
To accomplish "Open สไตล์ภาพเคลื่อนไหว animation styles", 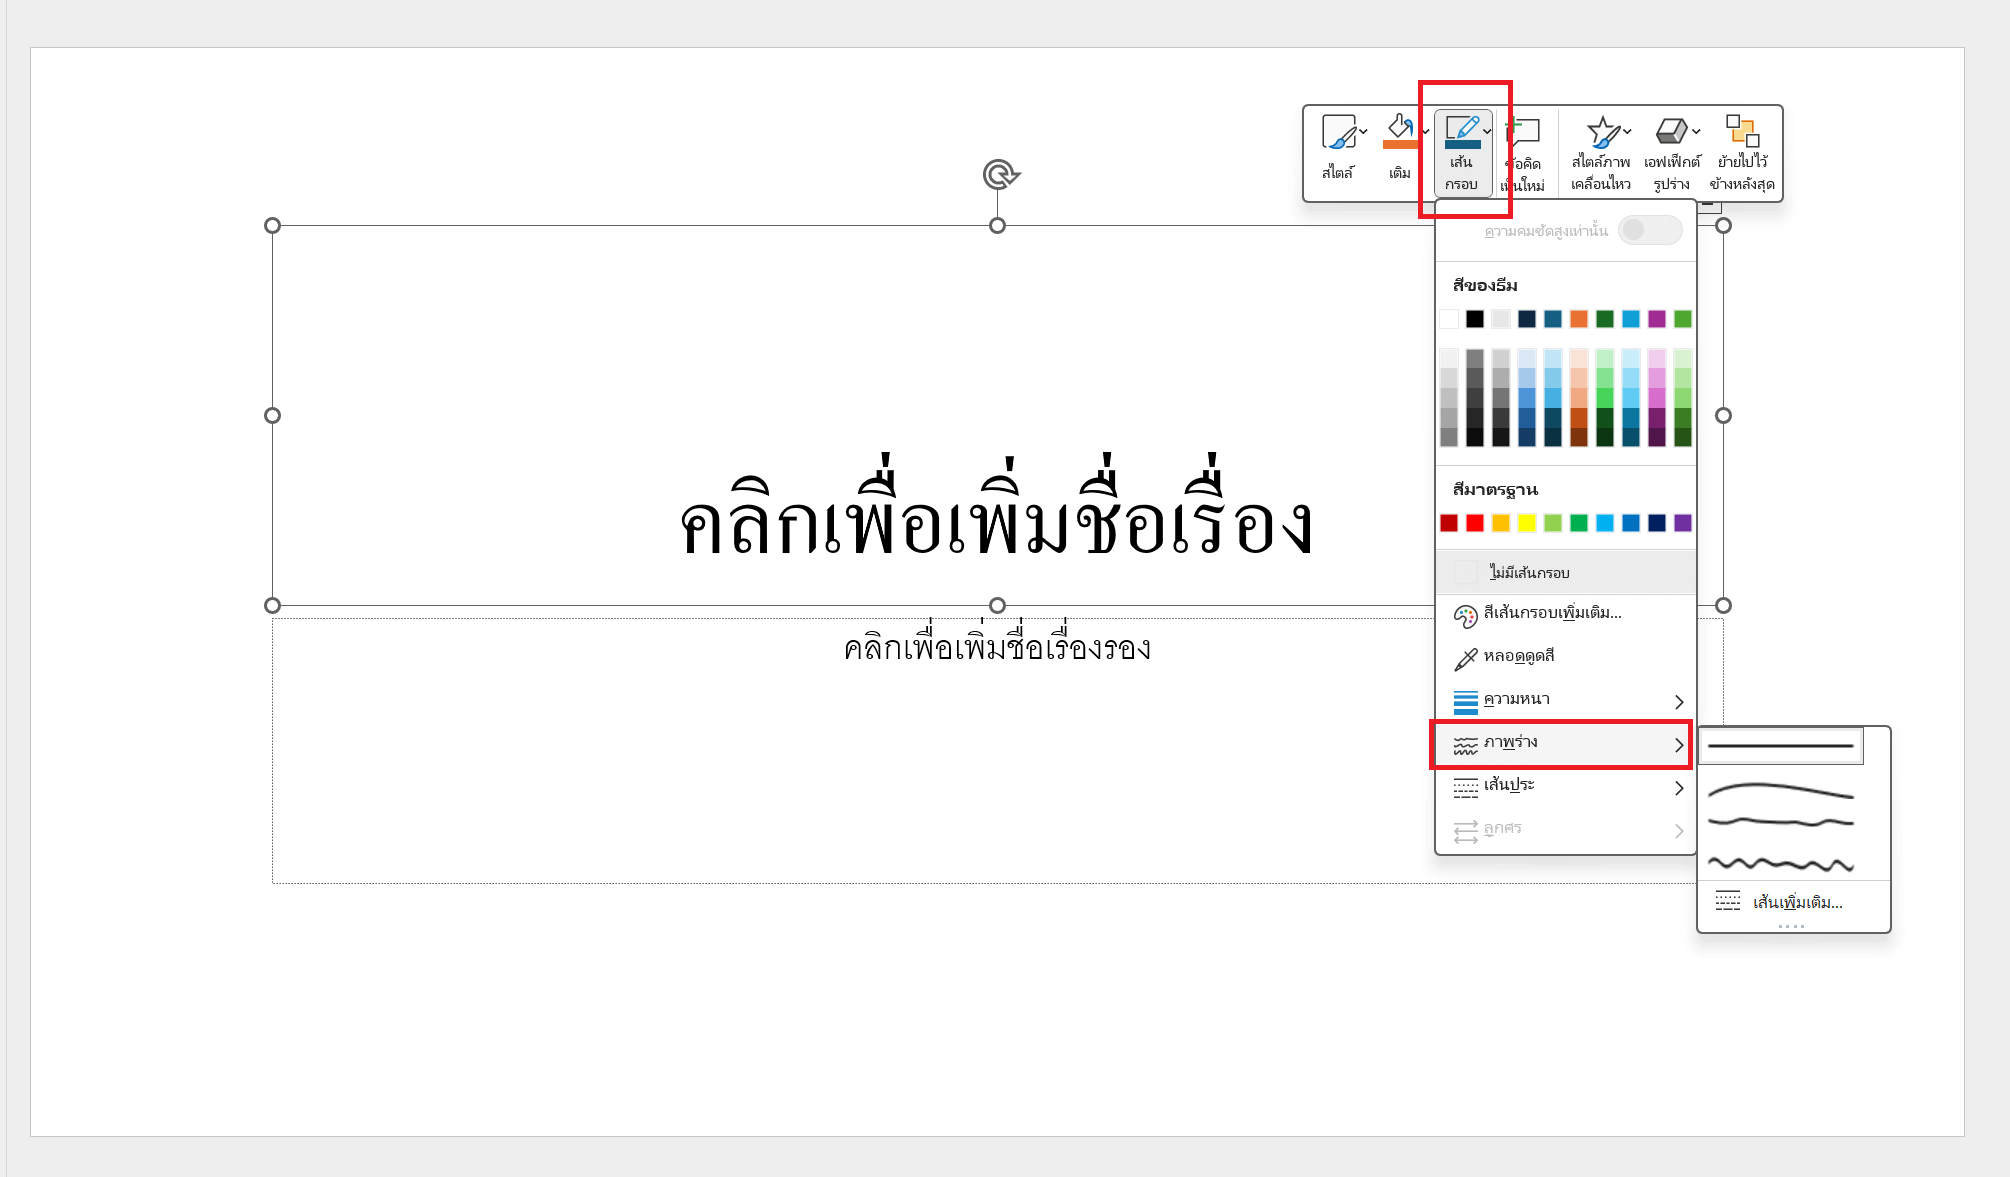I will (1604, 131).
